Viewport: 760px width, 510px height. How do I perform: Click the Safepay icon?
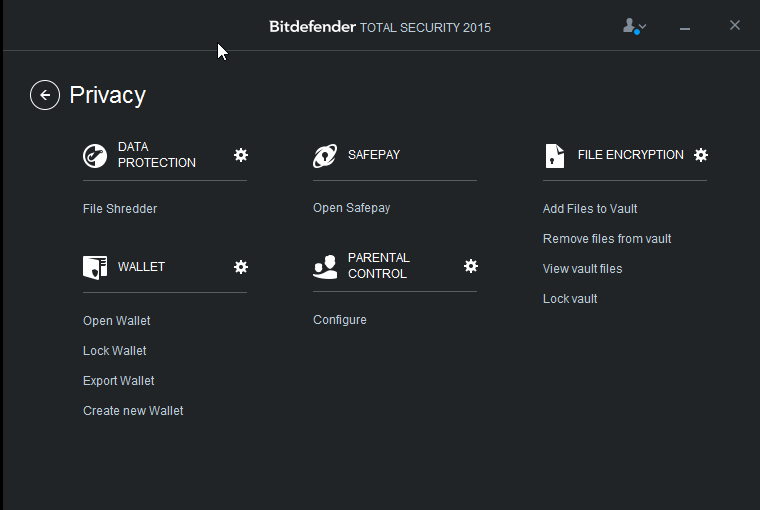(x=325, y=155)
